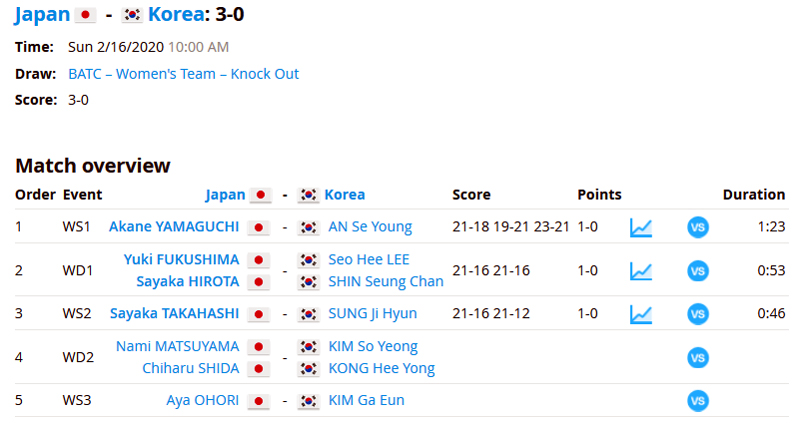Open score graph for Takahashi WS2 match

(x=641, y=314)
